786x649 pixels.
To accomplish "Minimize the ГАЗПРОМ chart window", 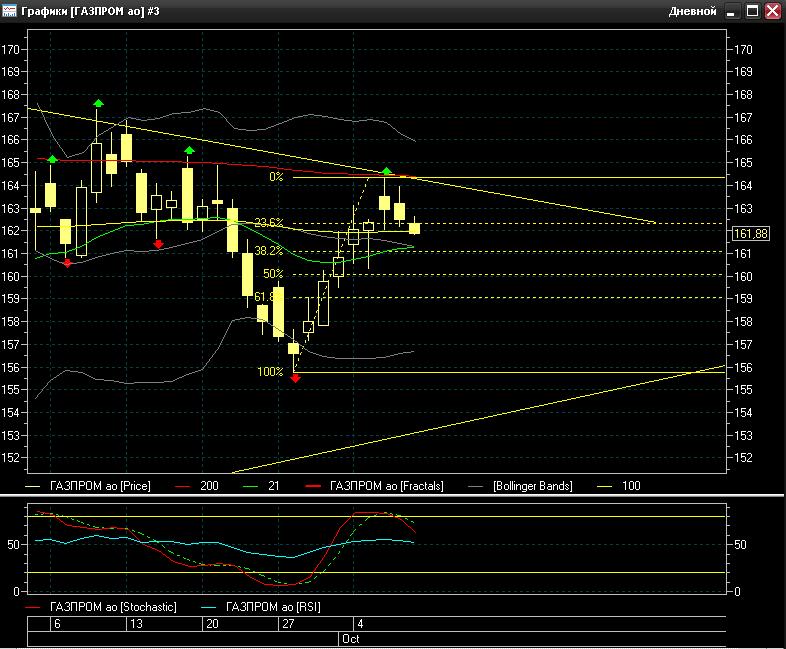I will point(731,11).
